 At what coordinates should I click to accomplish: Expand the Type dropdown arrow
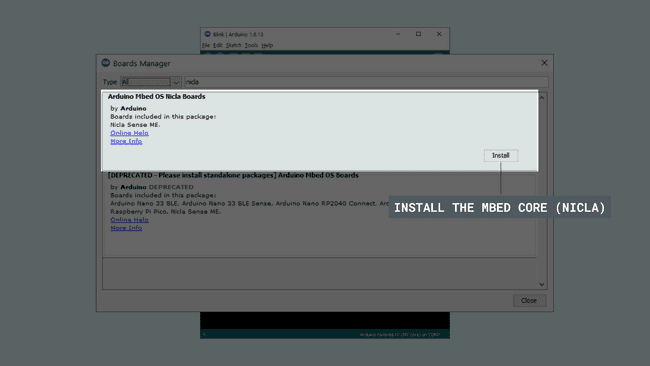(x=176, y=82)
